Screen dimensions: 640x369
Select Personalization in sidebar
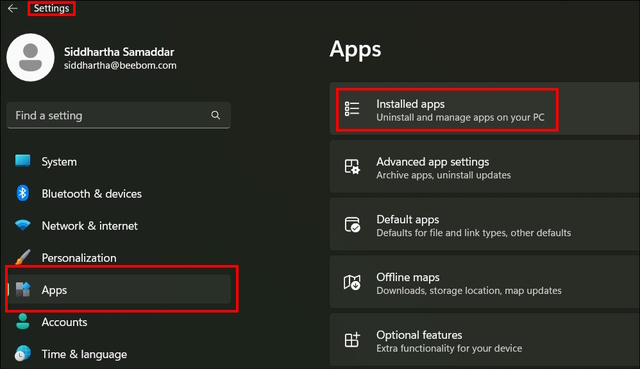pyautogui.click(x=119, y=258)
